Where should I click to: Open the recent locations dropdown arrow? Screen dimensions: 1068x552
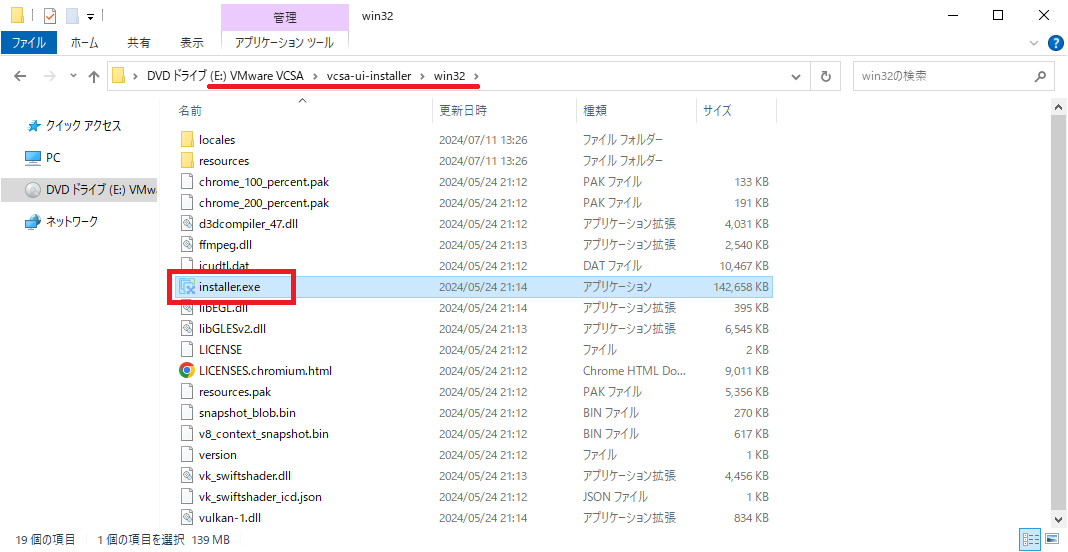click(74, 76)
